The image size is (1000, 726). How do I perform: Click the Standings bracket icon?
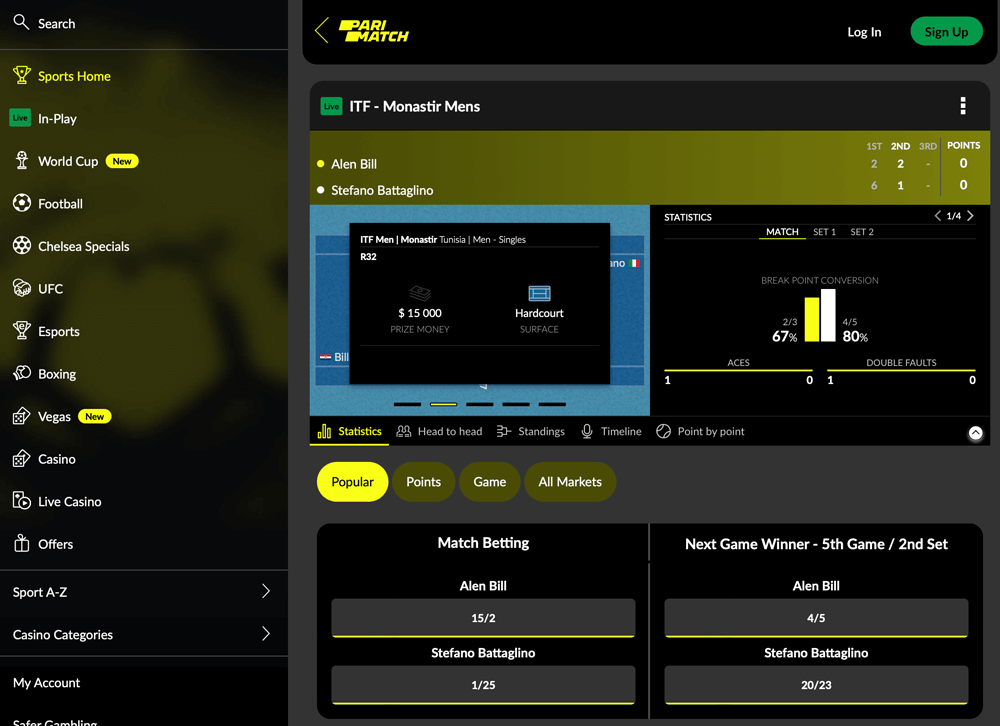click(x=504, y=431)
